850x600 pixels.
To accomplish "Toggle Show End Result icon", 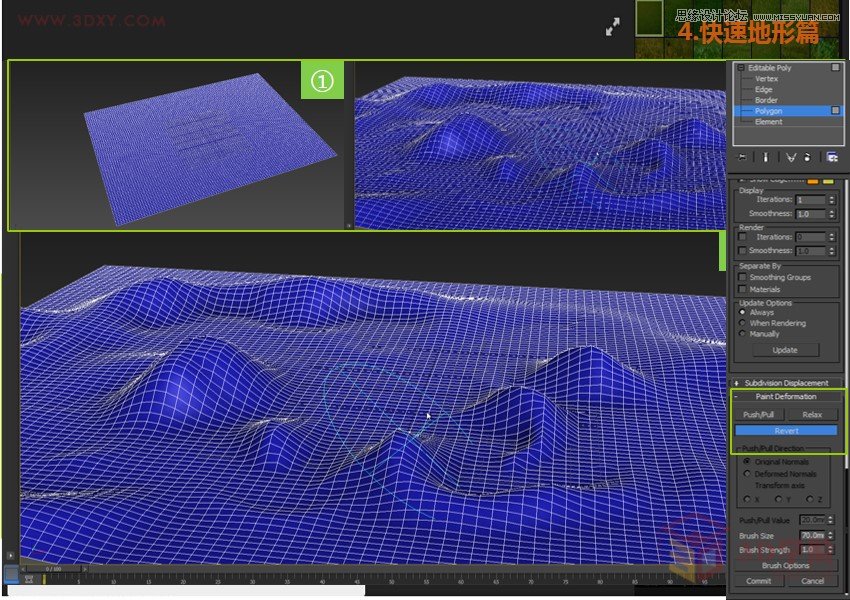I will [x=766, y=157].
